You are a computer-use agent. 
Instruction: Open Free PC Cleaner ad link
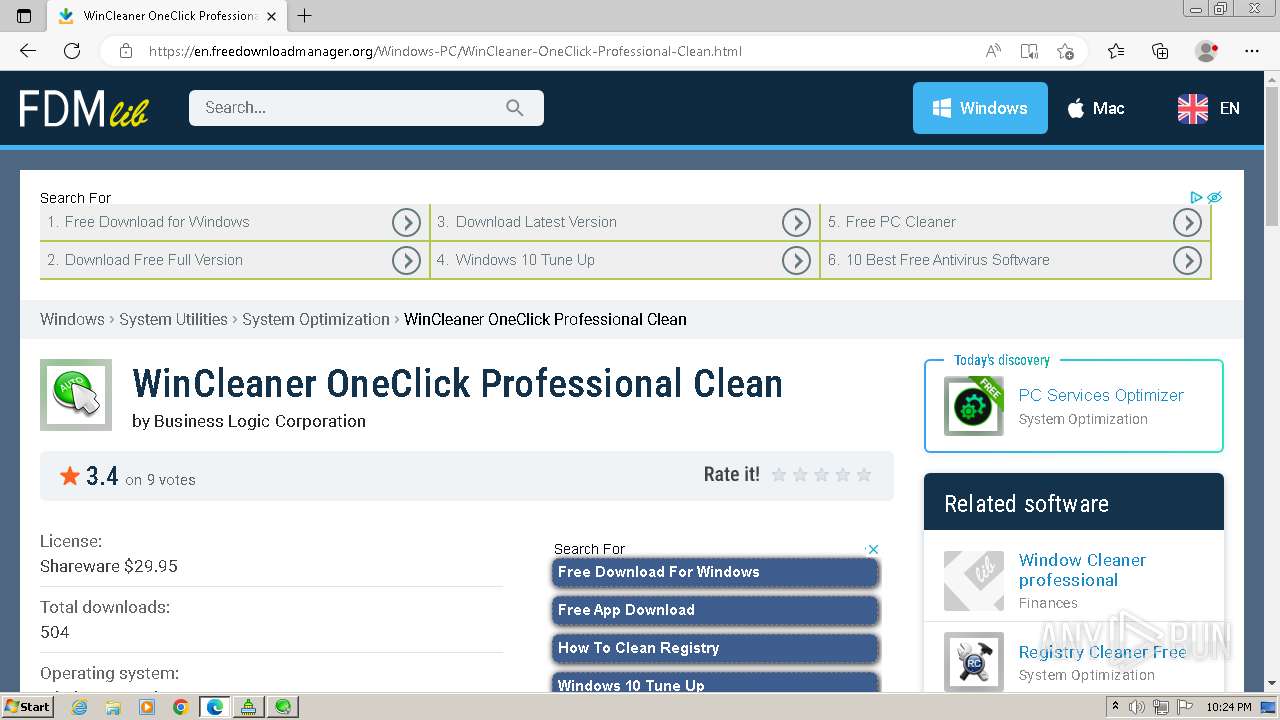(x=900, y=222)
